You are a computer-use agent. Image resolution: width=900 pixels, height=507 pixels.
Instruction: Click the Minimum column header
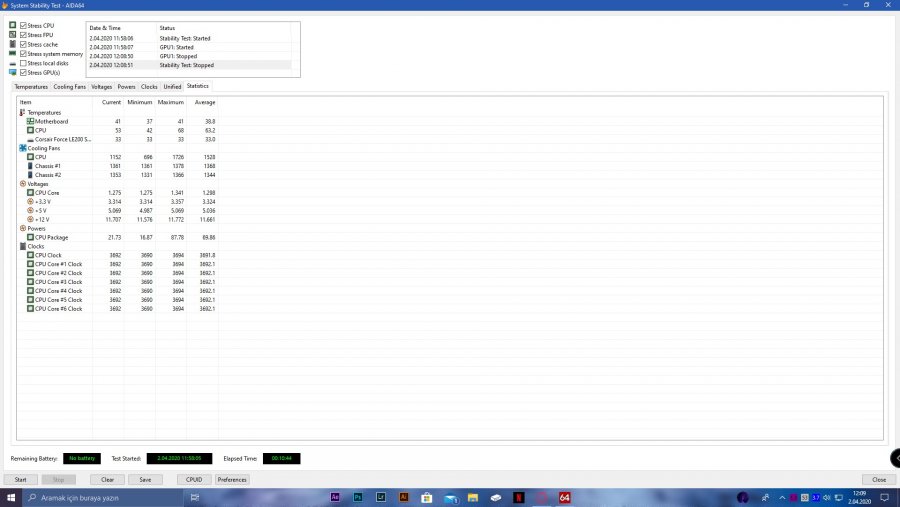(139, 102)
